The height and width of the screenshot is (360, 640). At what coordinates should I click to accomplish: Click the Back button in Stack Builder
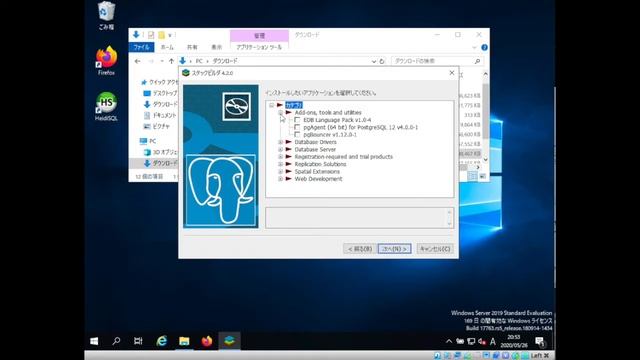click(360, 249)
